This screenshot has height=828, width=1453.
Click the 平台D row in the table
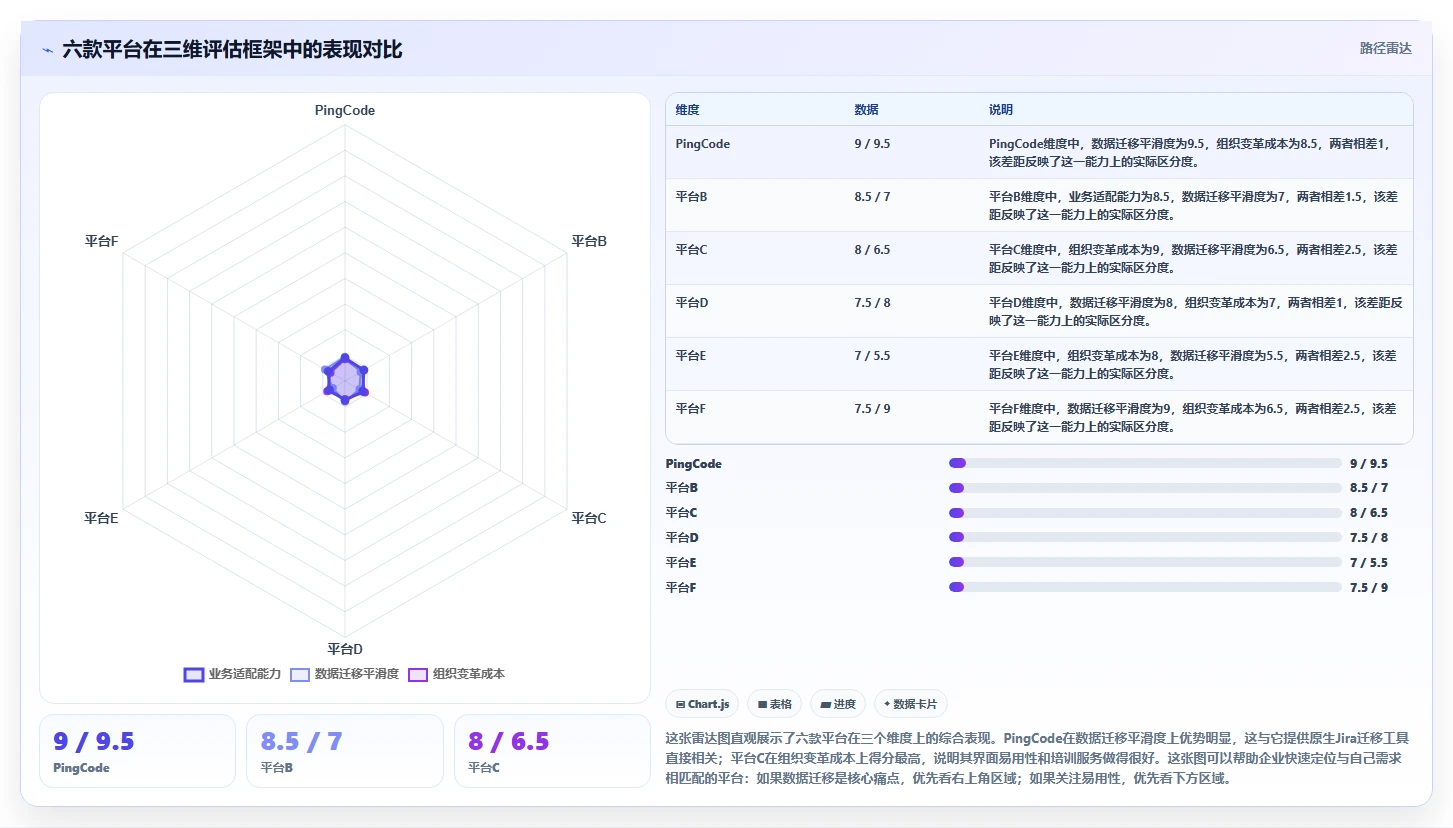click(1039, 311)
